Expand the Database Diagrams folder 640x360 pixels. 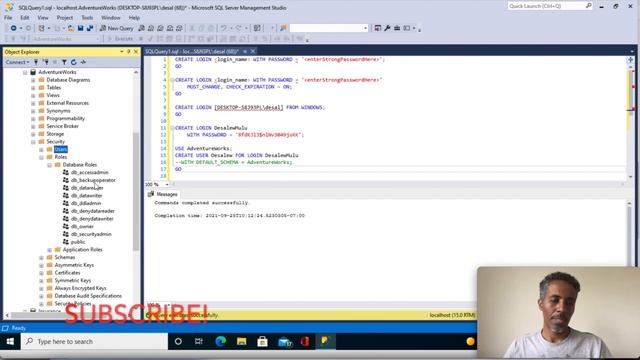click(x=33, y=80)
